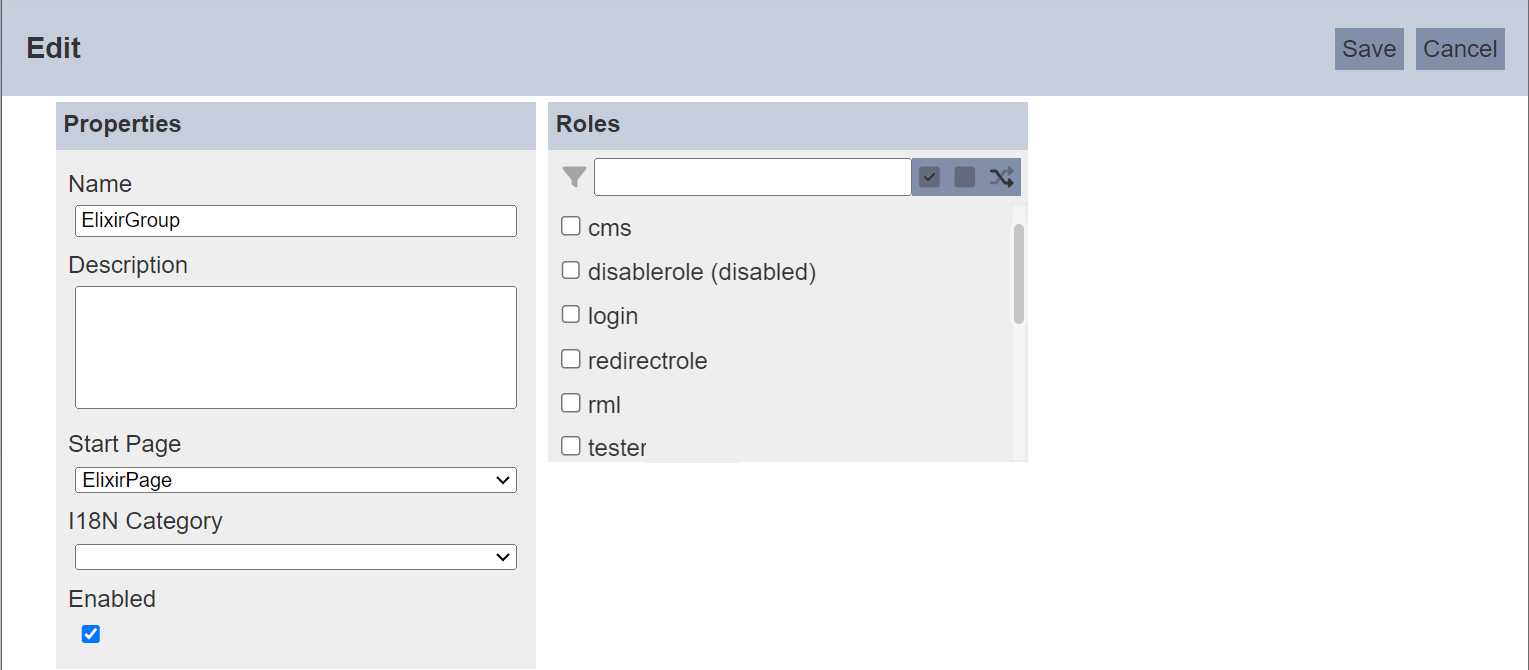Image resolution: width=1529 pixels, height=670 pixels.
Task: Click the Name field containing ElixirGroup
Action: (296, 221)
